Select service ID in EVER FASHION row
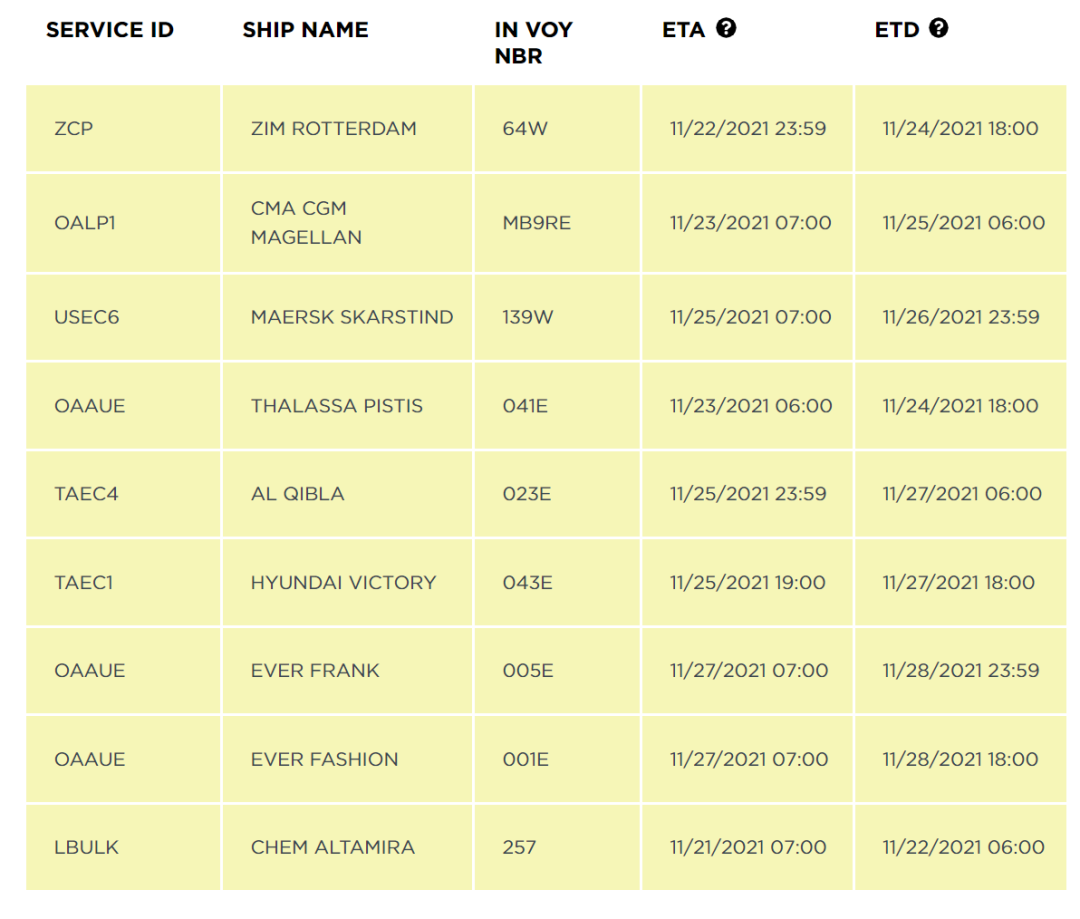 (x=90, y=761)
